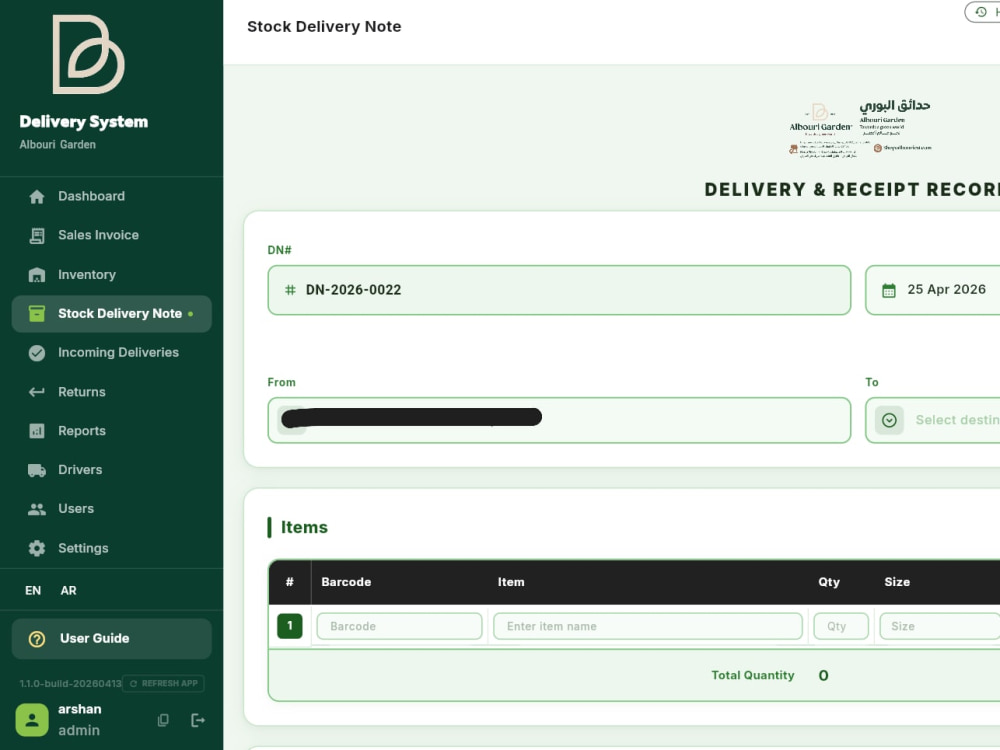
Task: Open the 25 Apr 2026 date picker
Action: pos(932,290)
